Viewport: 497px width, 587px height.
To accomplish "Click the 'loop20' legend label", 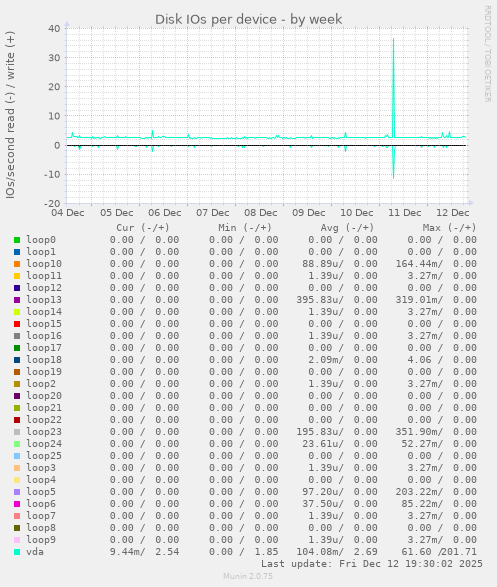I will (x=44, y=396).
